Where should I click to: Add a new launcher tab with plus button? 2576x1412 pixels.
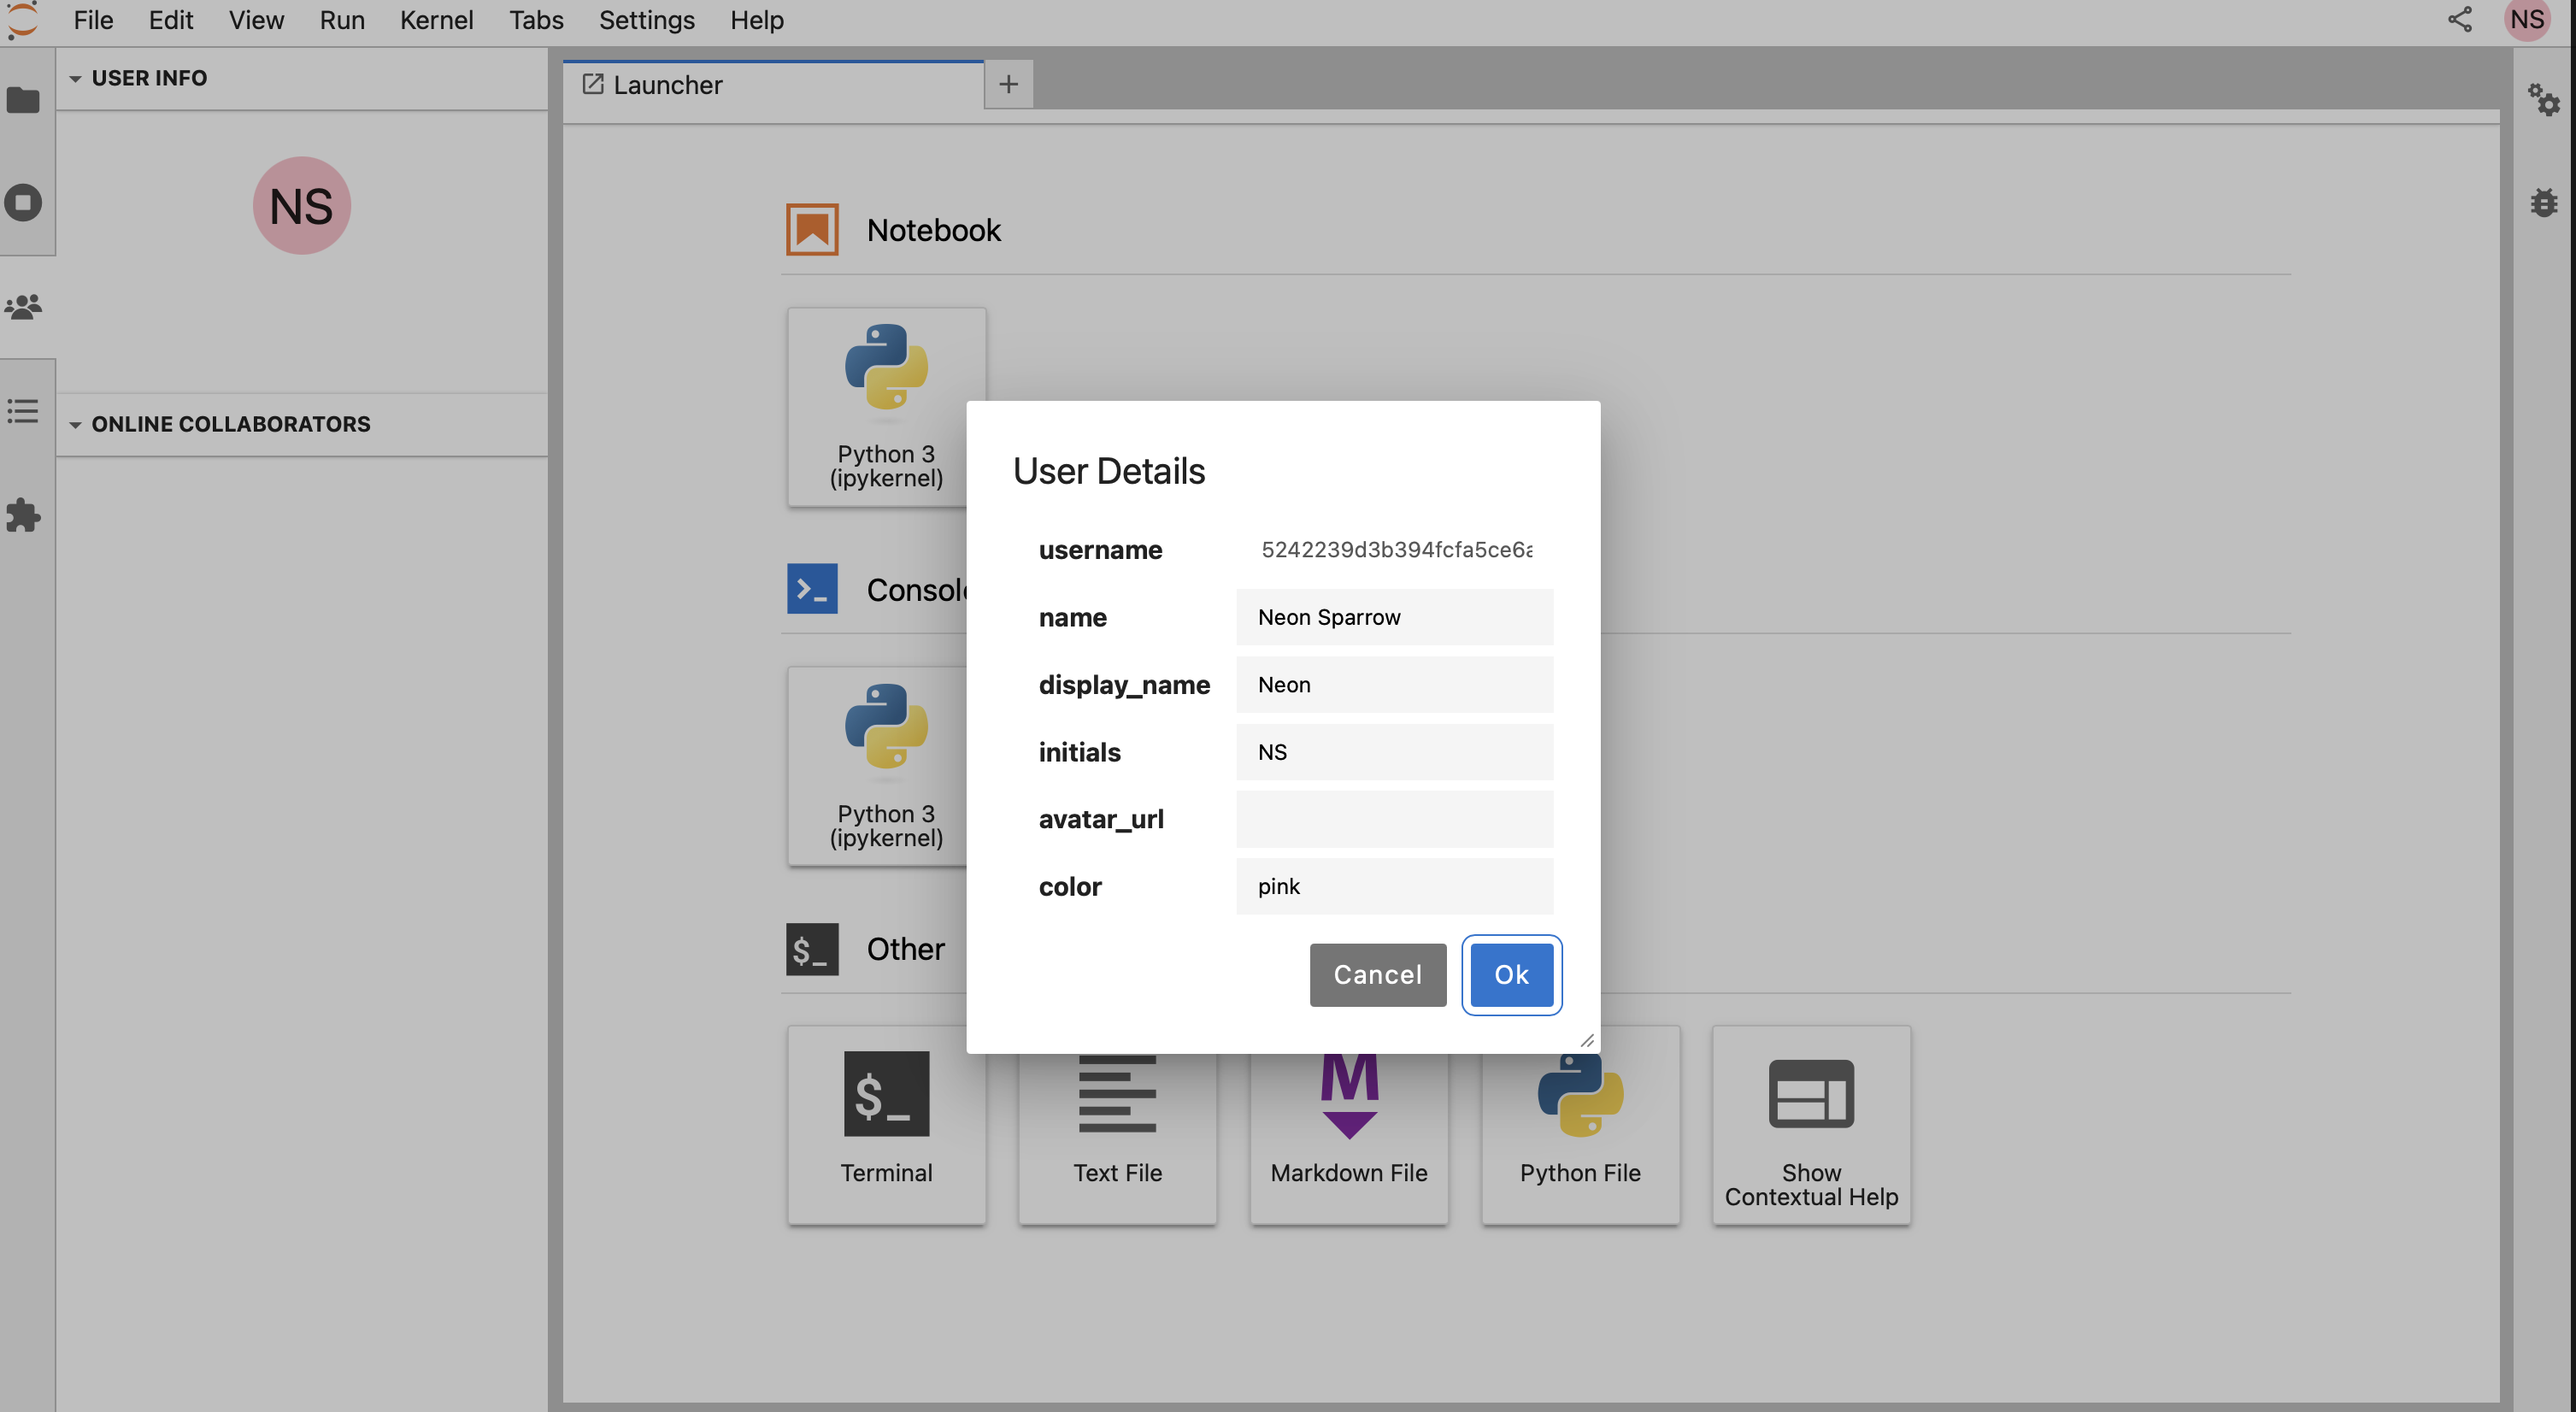1008,84
